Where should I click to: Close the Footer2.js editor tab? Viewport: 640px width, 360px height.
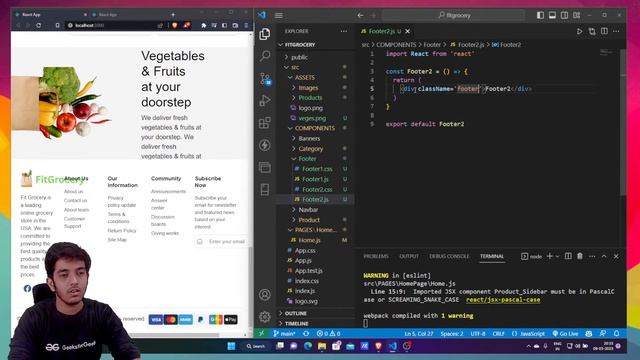[x=408, y=31]
